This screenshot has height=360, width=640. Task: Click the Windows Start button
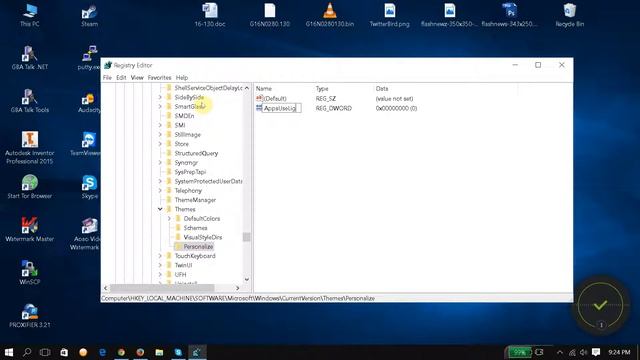tap(9, 352)
